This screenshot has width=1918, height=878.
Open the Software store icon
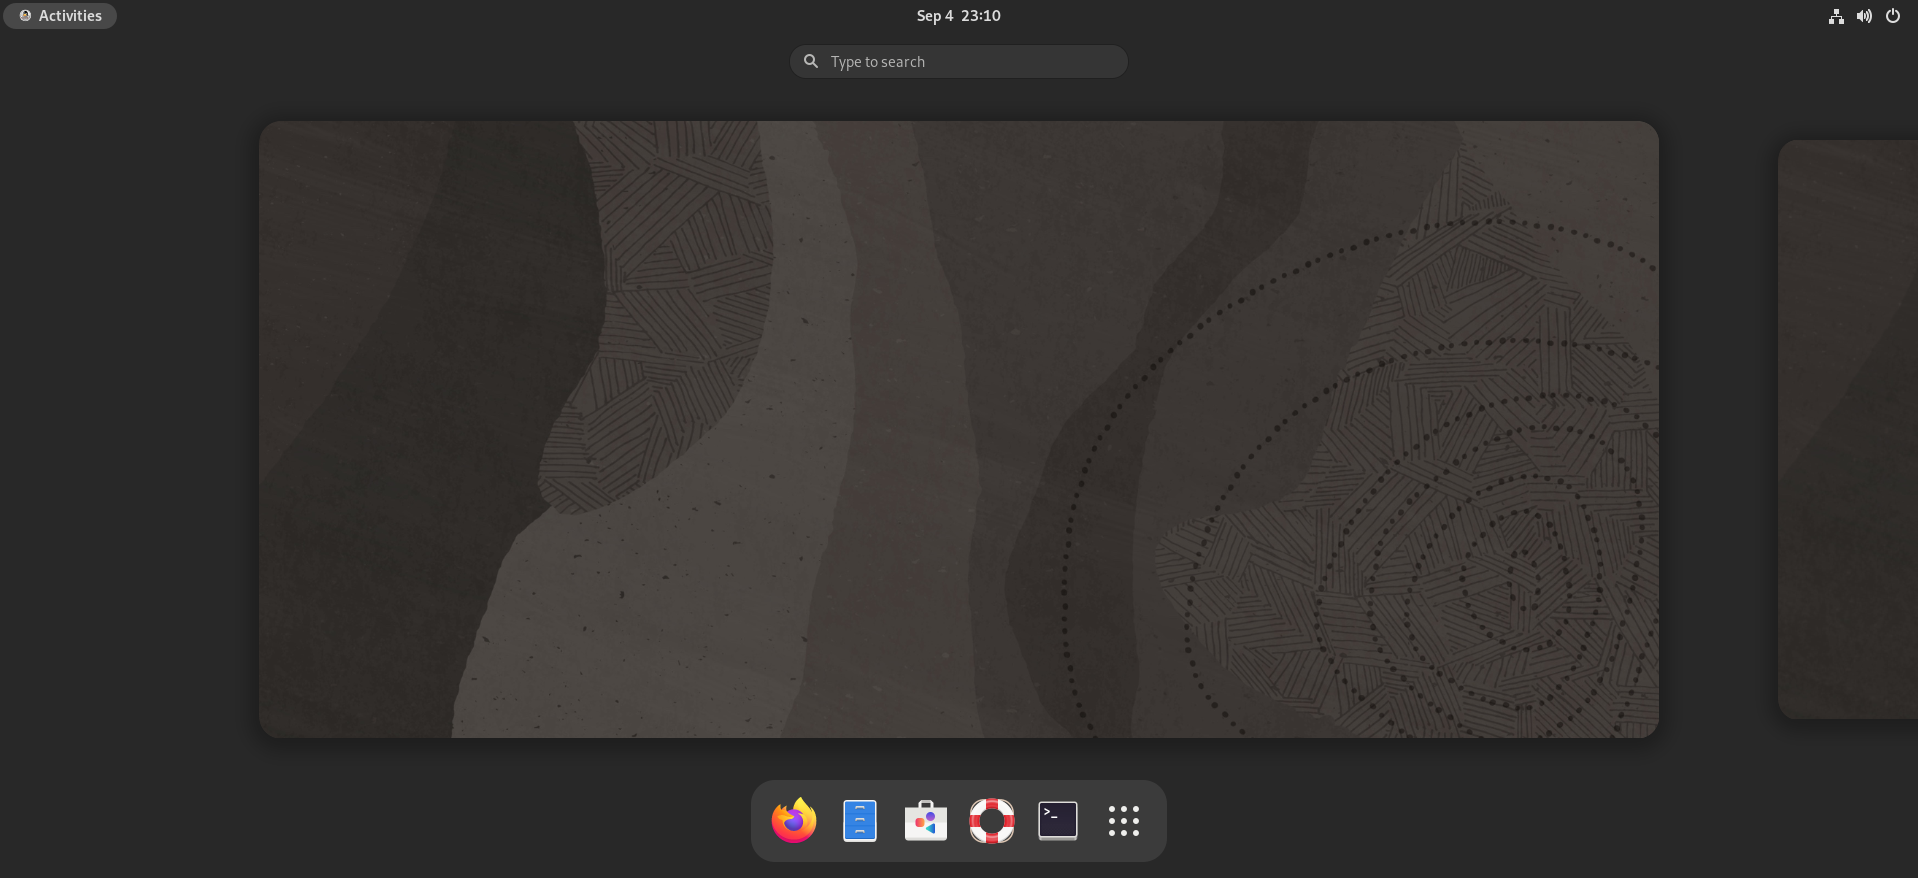pos(926,821)
